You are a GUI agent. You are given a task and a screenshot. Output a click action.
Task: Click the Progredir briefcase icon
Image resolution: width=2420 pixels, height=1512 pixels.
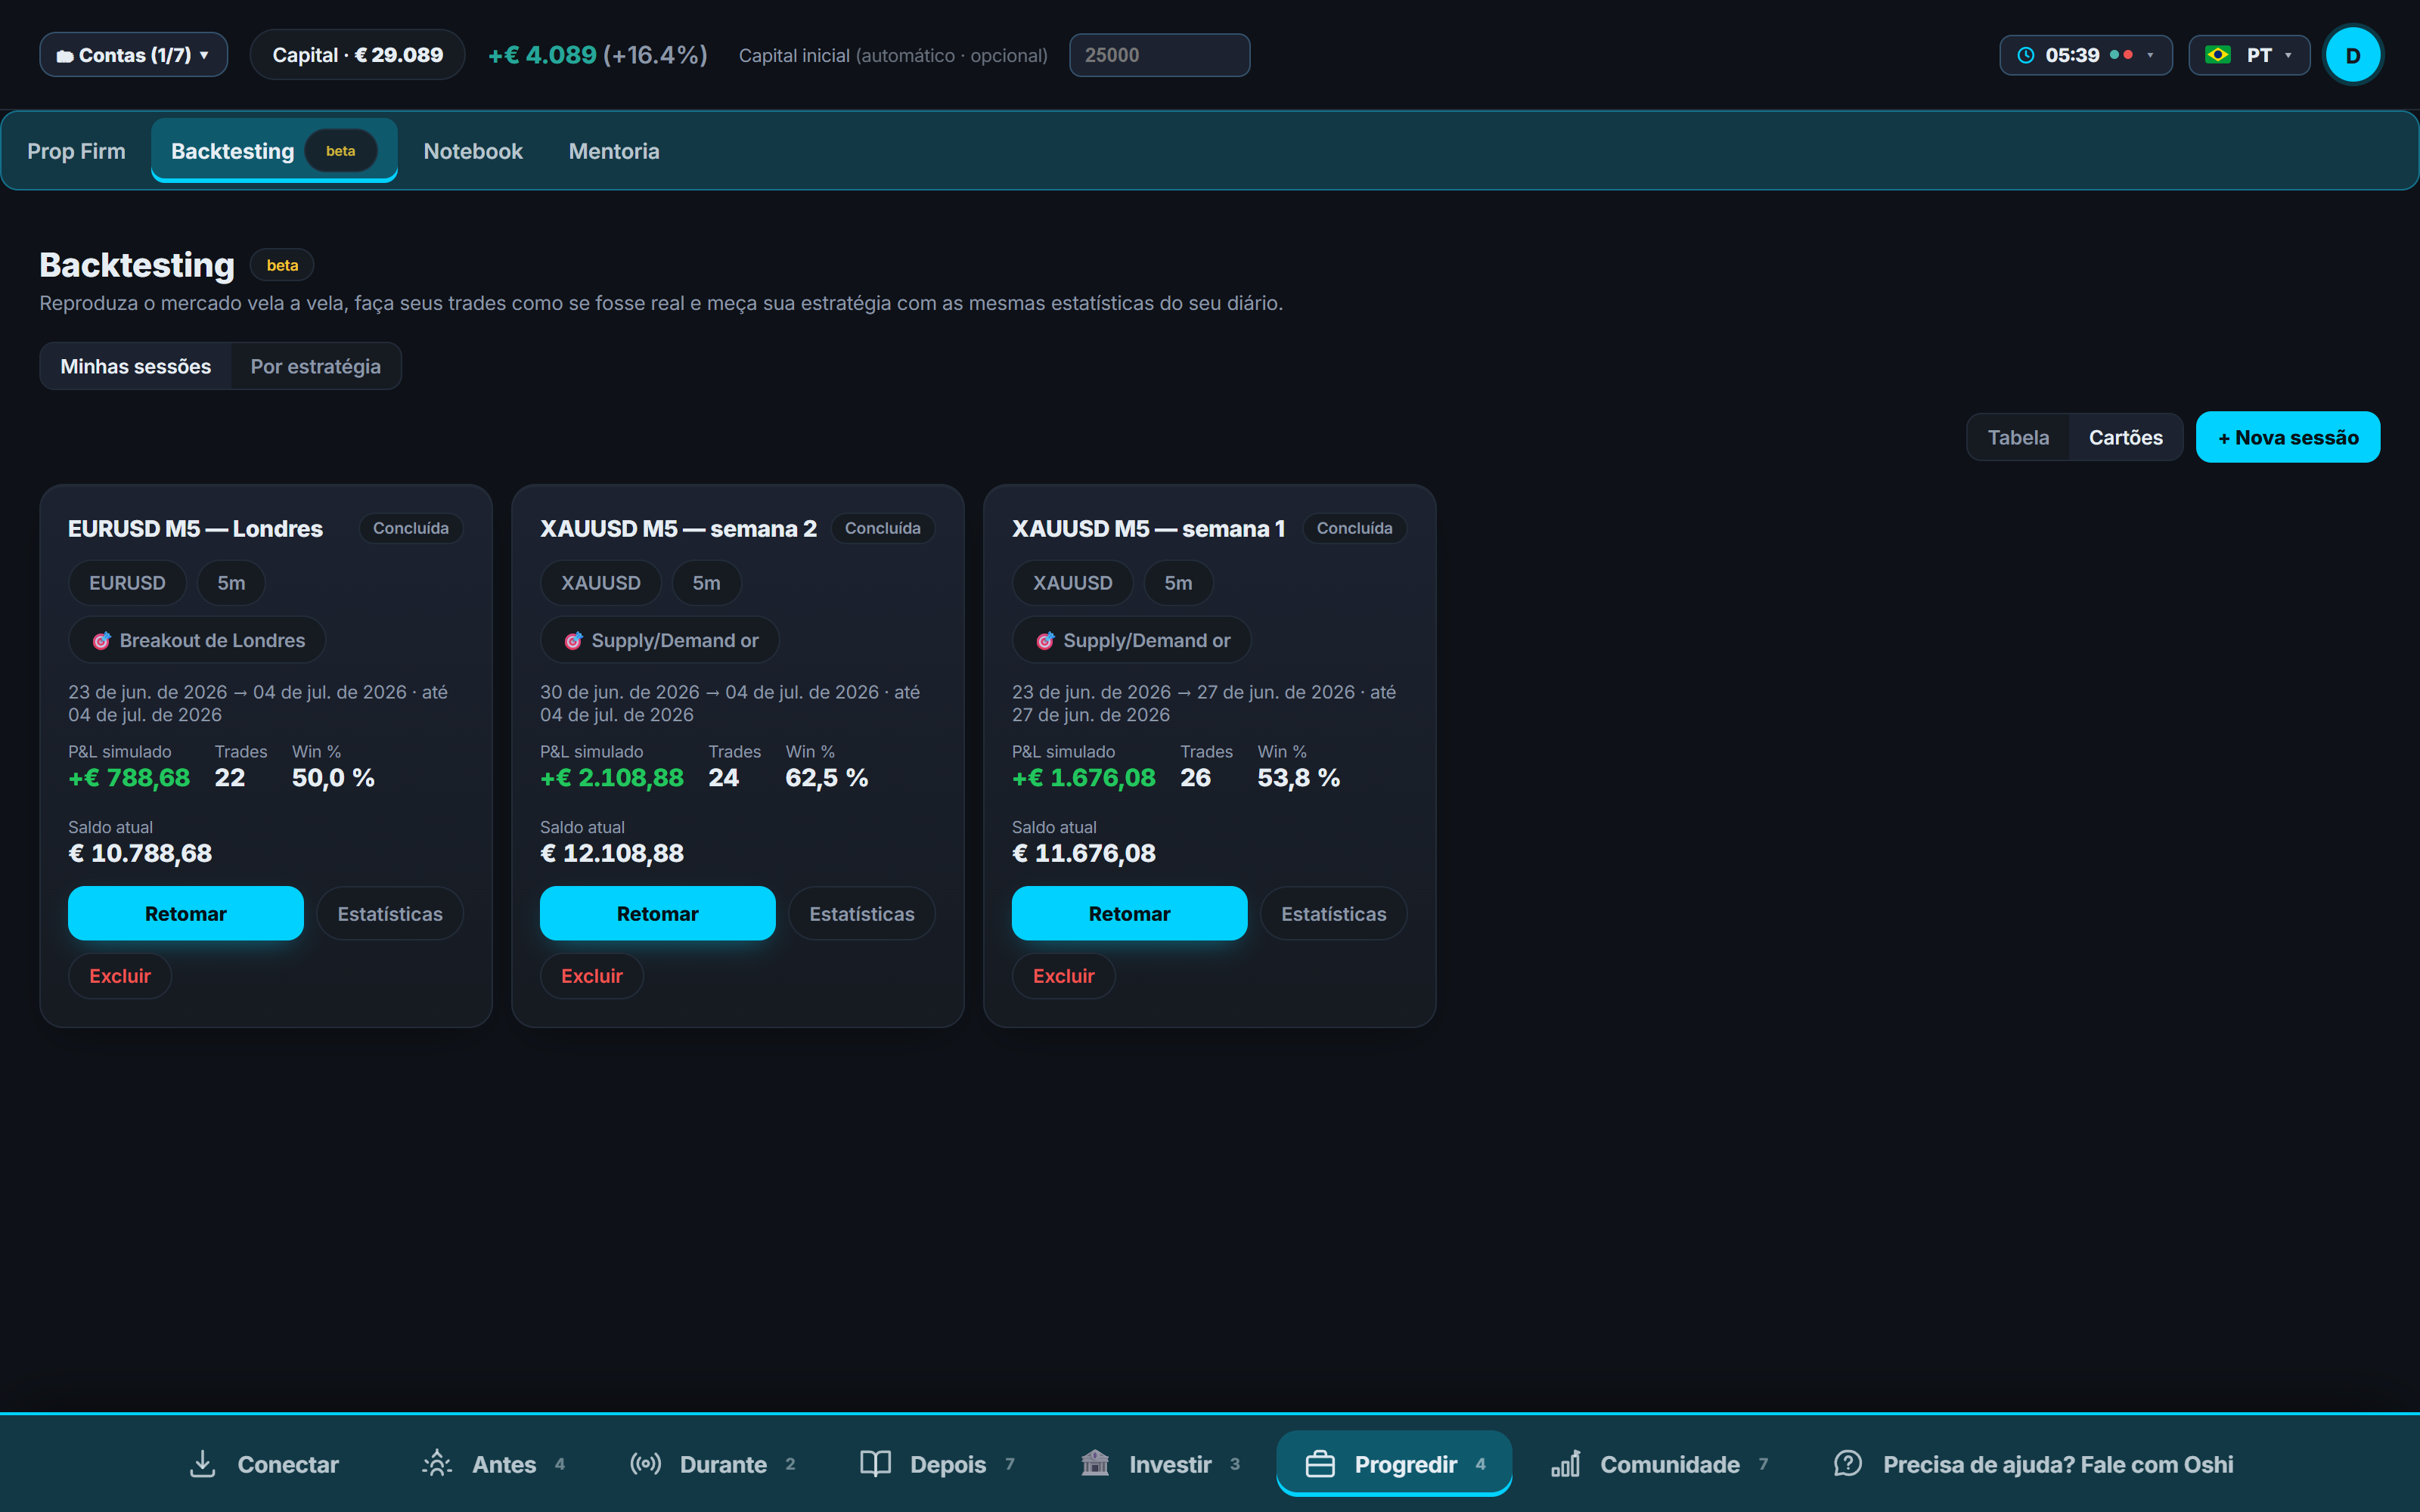coord(1320,1464)
